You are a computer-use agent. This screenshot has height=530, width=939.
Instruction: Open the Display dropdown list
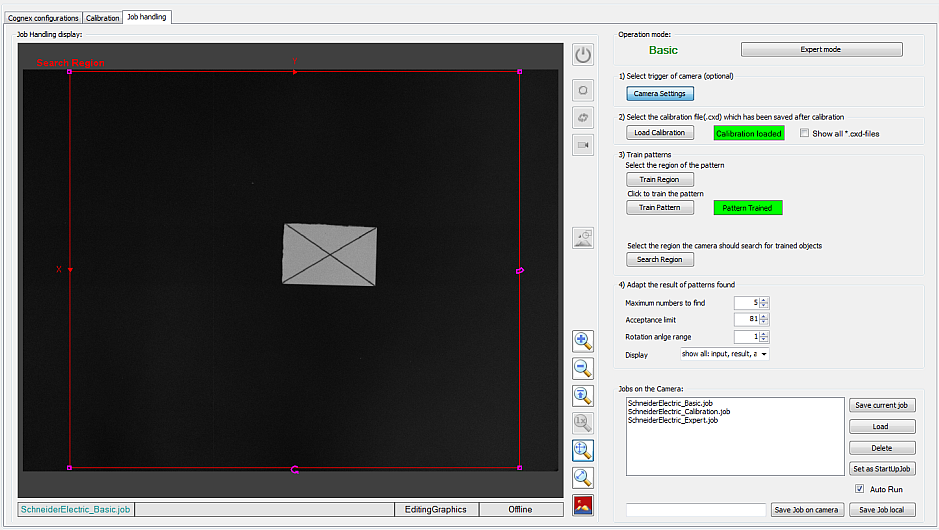(764, 354)
